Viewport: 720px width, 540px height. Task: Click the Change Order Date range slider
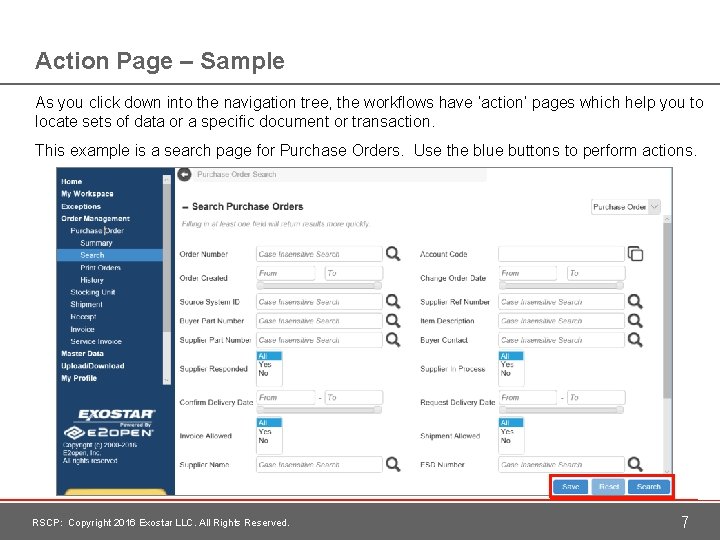point(562,286)
